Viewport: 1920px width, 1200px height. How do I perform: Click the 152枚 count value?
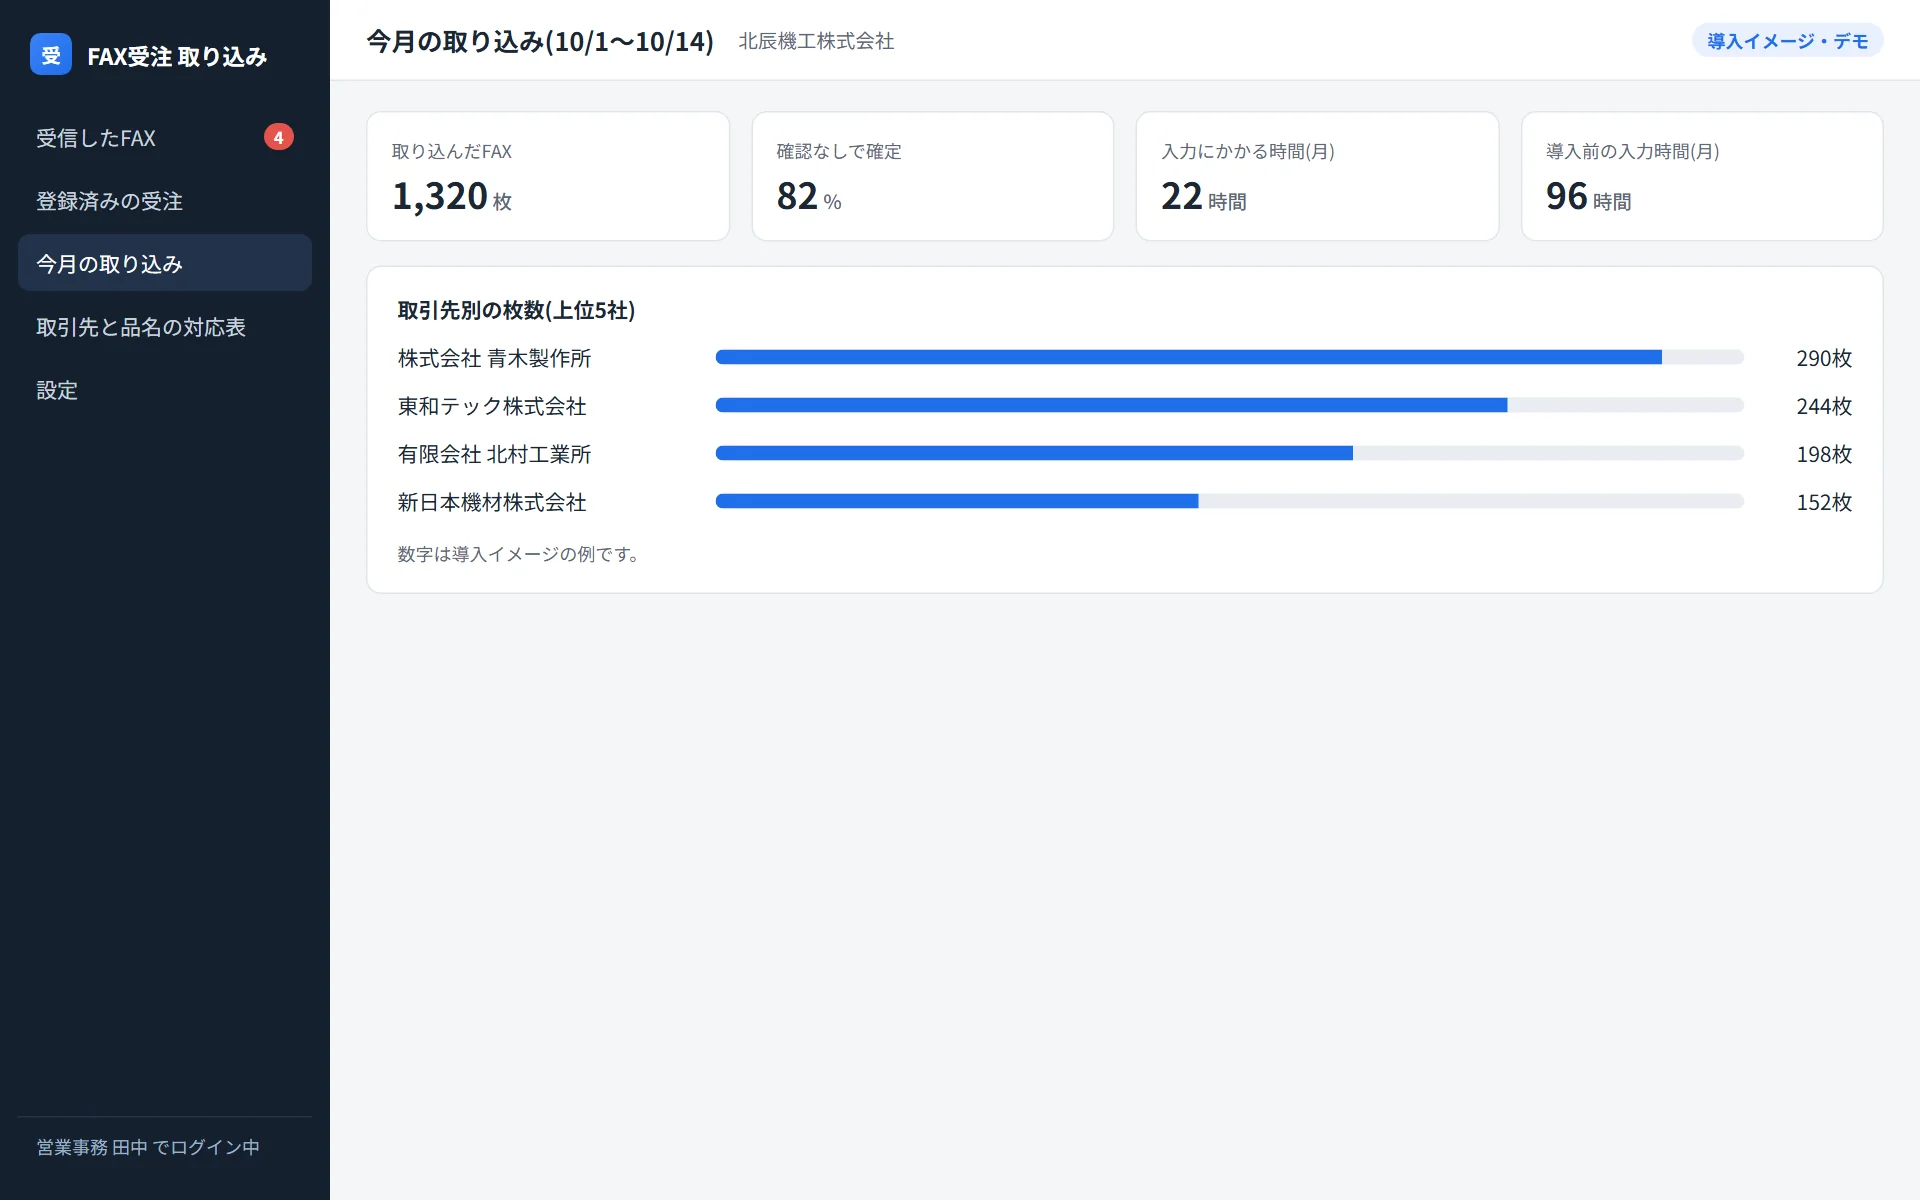[x=1824, y=502]
